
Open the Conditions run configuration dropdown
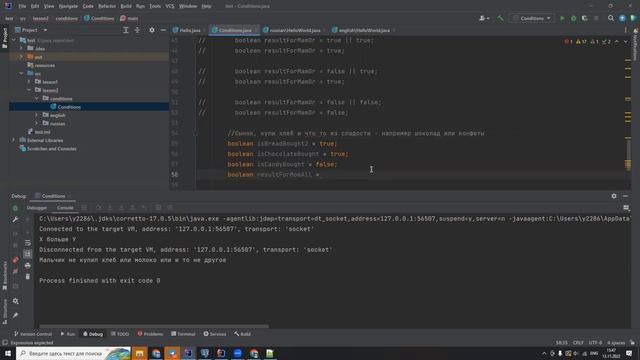tap(532, 18)
